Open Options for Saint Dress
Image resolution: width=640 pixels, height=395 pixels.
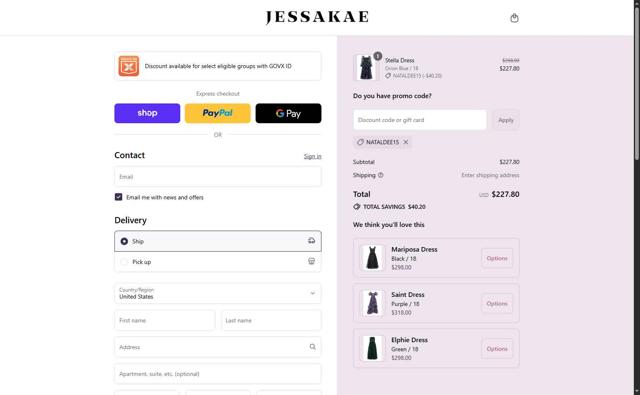pyautogui.click(x=497, y=304)
